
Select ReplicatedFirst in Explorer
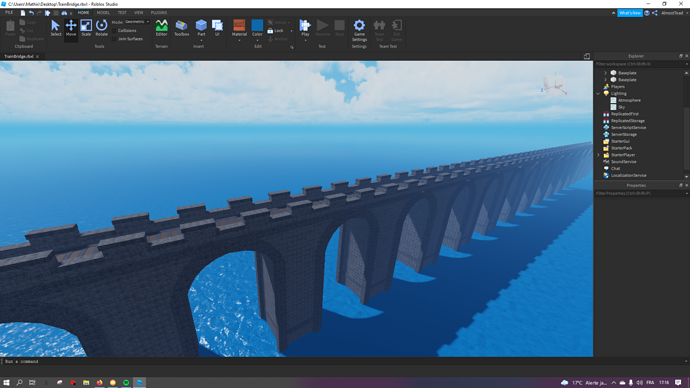click(624, 114)
